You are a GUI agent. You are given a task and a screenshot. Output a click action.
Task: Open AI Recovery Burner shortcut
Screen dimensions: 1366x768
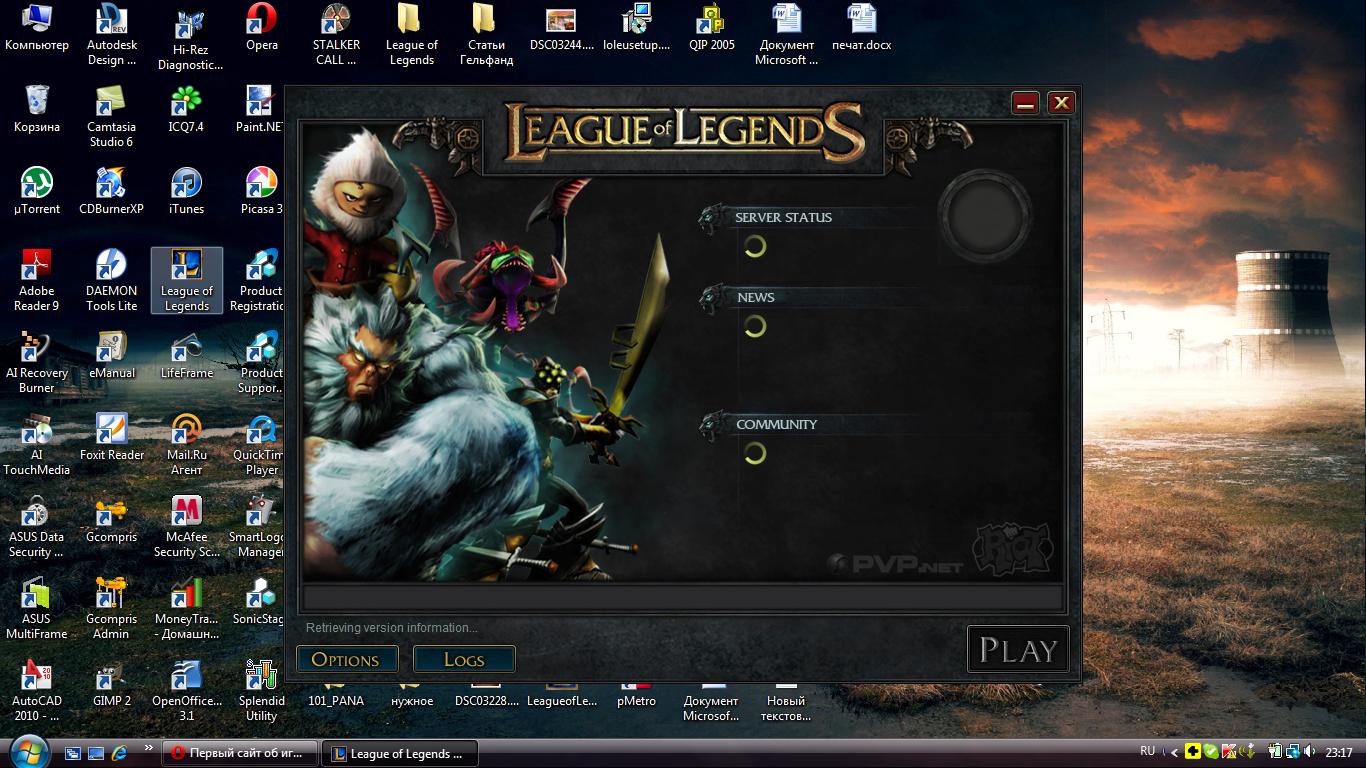tap(37, 363)
